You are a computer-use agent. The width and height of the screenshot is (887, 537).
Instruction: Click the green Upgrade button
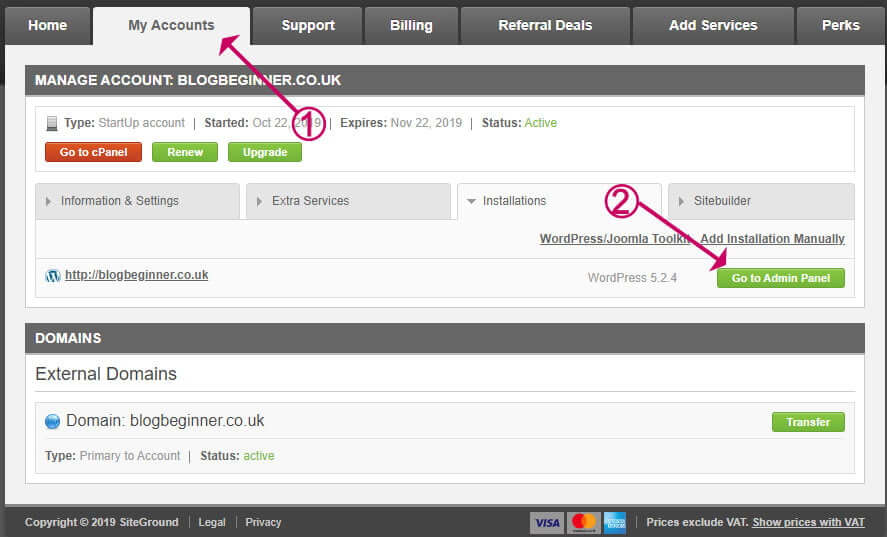[265, 152]
